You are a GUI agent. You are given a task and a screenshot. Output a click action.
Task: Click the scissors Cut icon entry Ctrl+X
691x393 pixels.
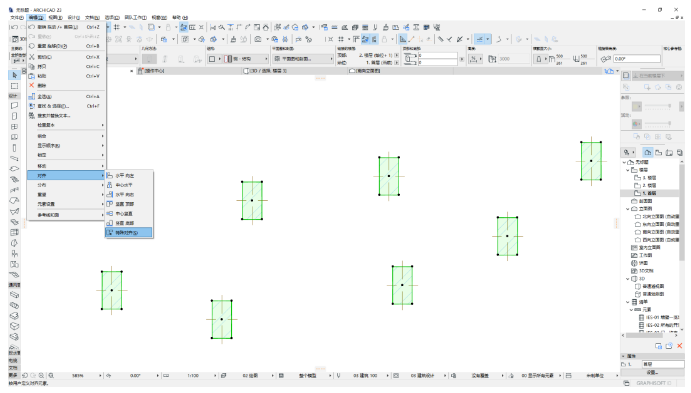pyautogui.click(x=66, y=57)
